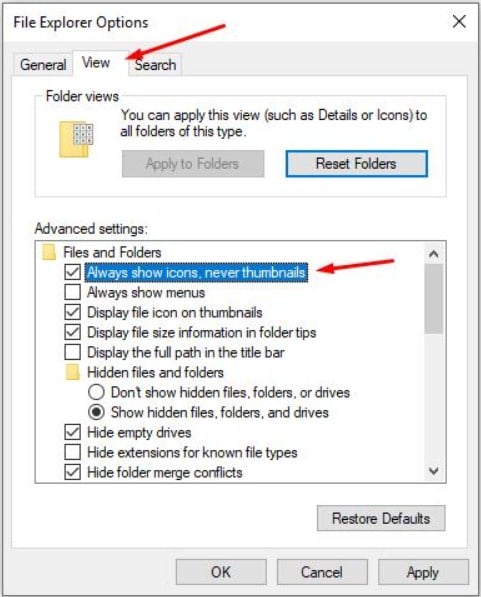Select Show hidden files, folders, and drives
Viewport: 481px width, 597px height.
[96, 412]
